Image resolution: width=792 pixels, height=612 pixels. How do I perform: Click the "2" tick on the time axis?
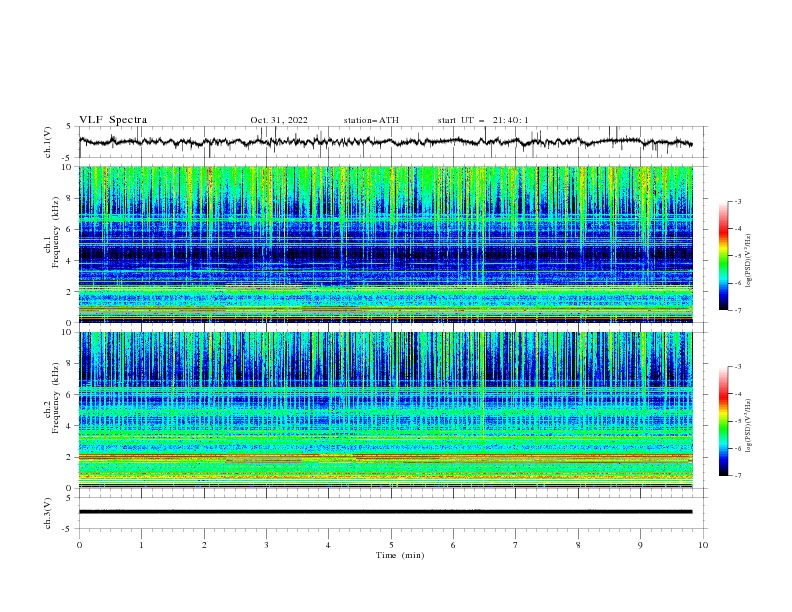click(204, 545)
